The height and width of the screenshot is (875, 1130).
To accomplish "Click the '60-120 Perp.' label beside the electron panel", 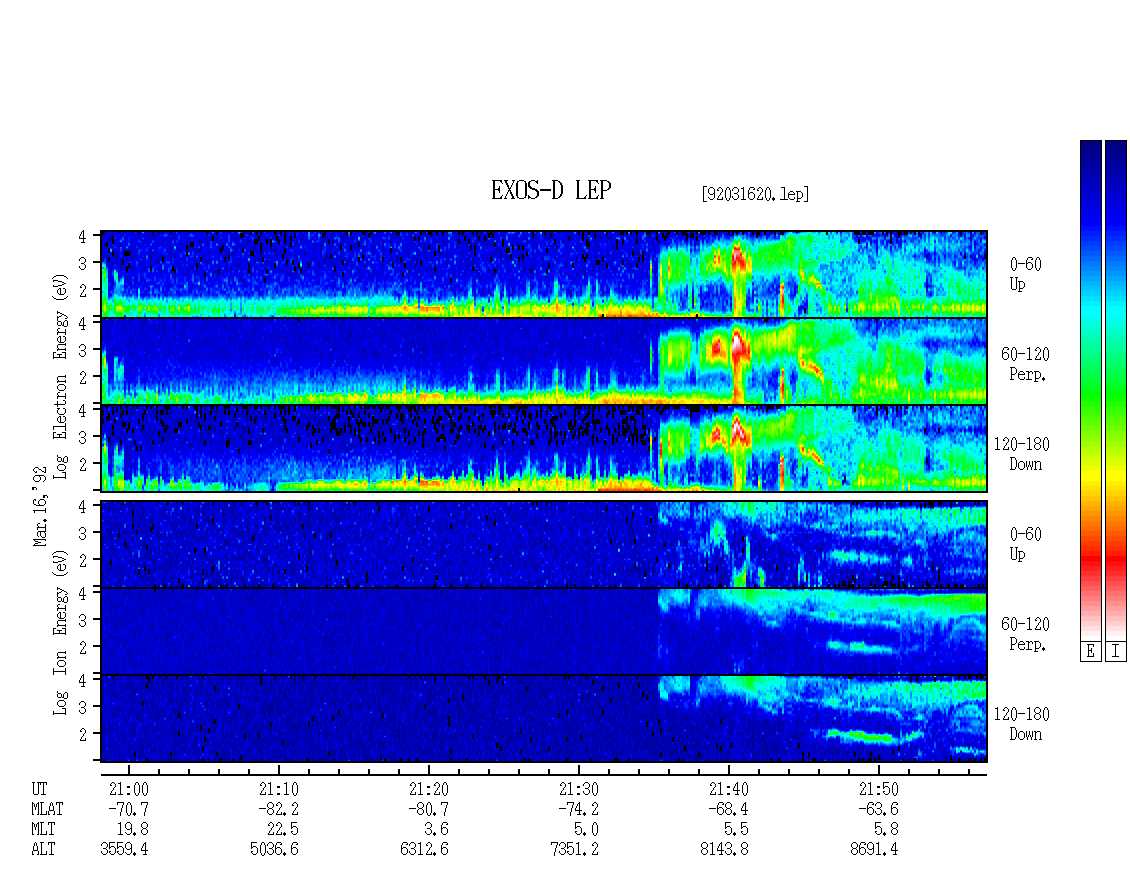I will click(x=1025, y=364).
